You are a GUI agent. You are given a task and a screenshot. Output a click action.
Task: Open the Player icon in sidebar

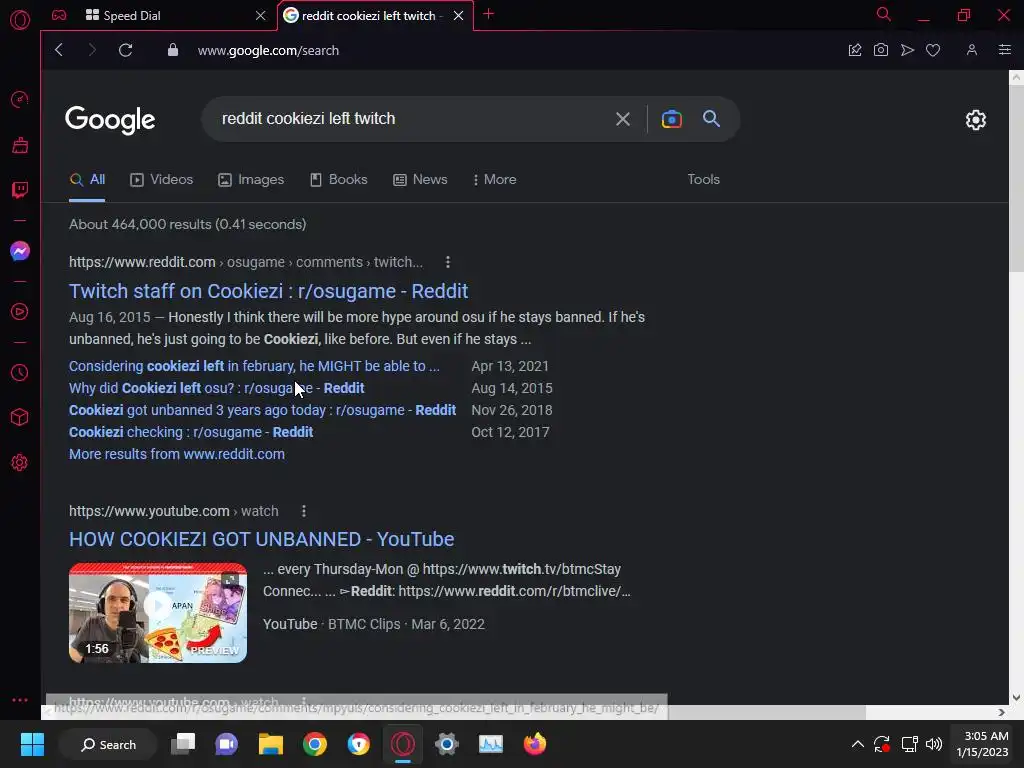[20, 312]
